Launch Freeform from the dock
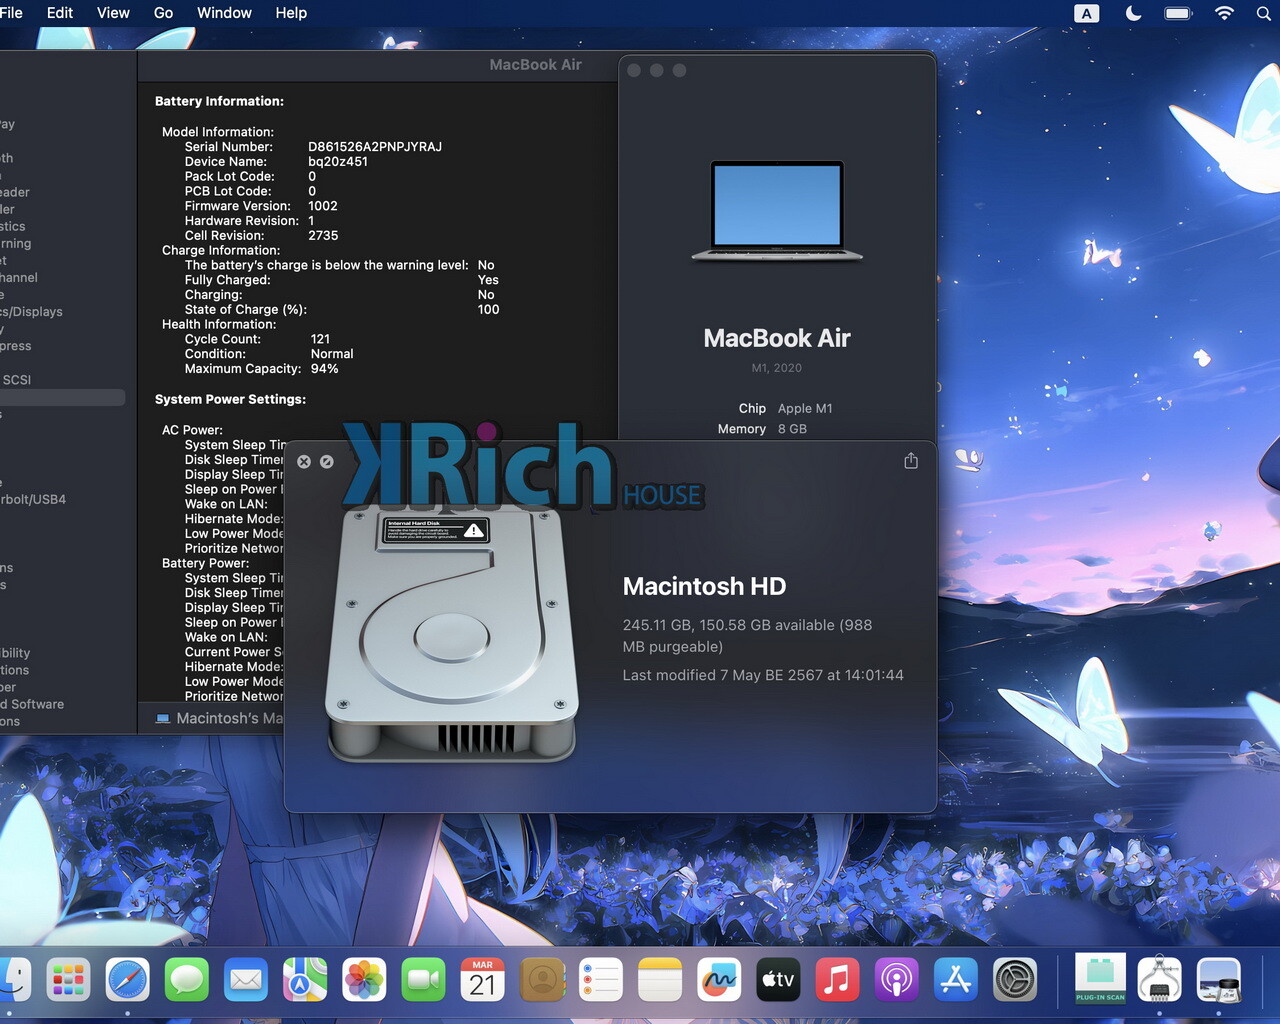The image size is (1280, 1024). click(719, 980)
